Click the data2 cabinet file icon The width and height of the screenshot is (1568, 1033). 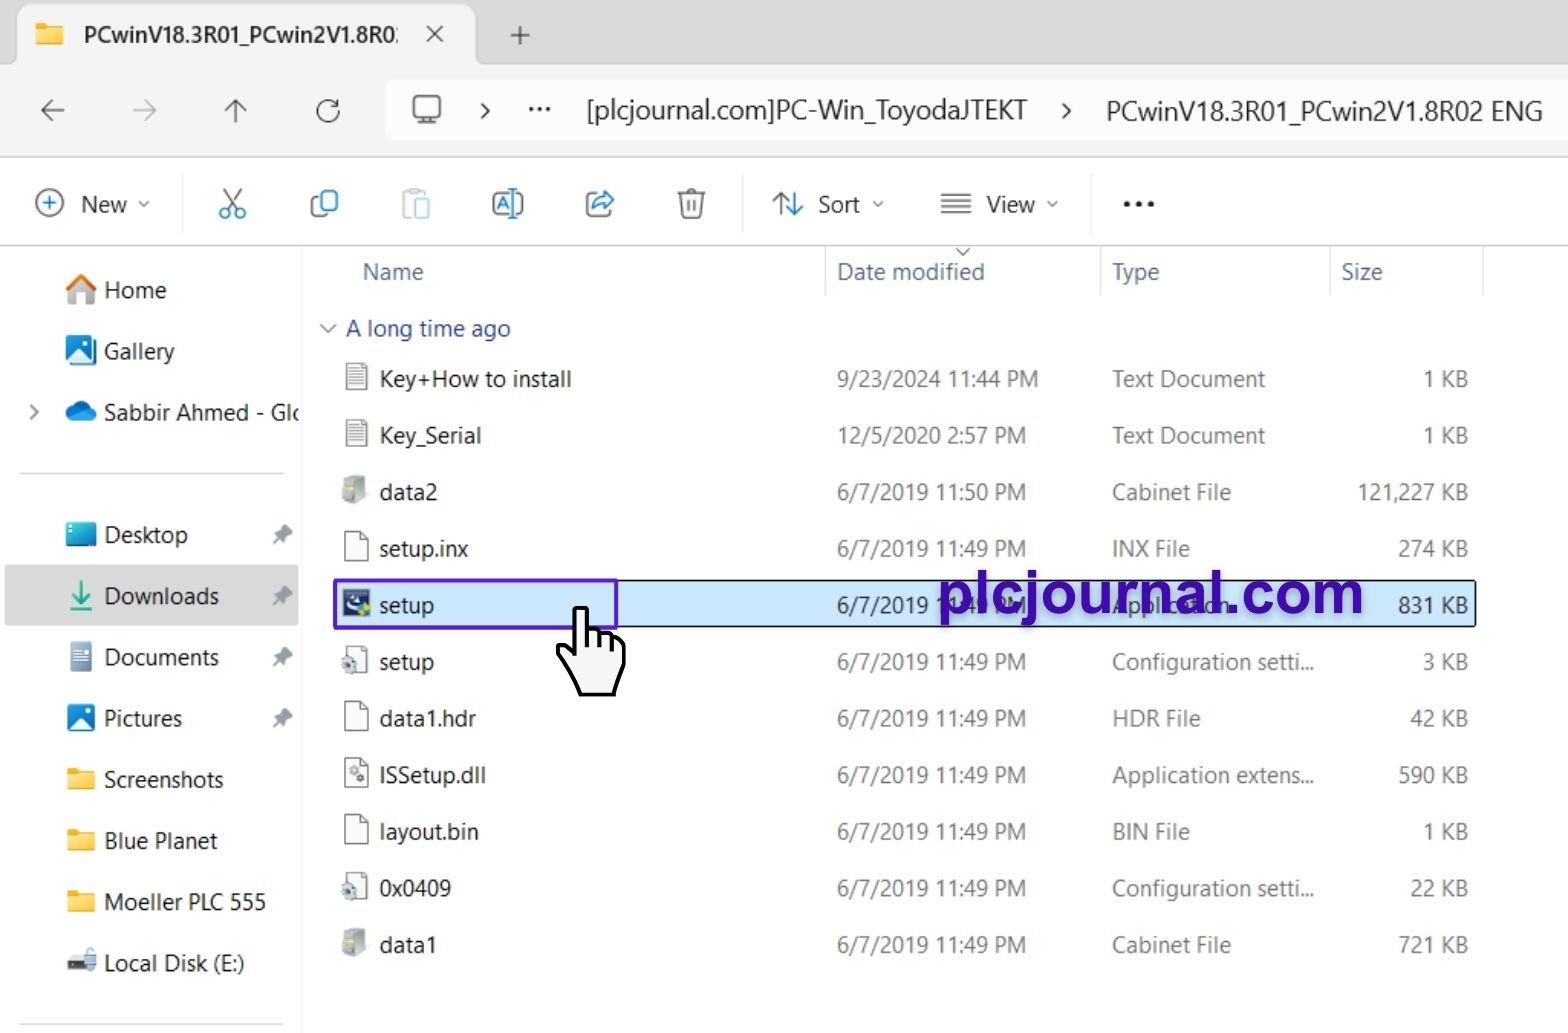click(354, 490)
